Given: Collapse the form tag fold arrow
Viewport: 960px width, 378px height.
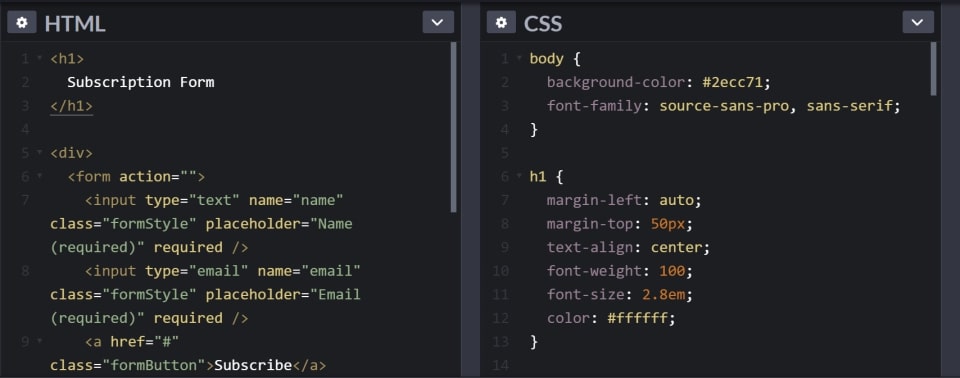Looking at the screenshot, I should (x=40, y=176).
